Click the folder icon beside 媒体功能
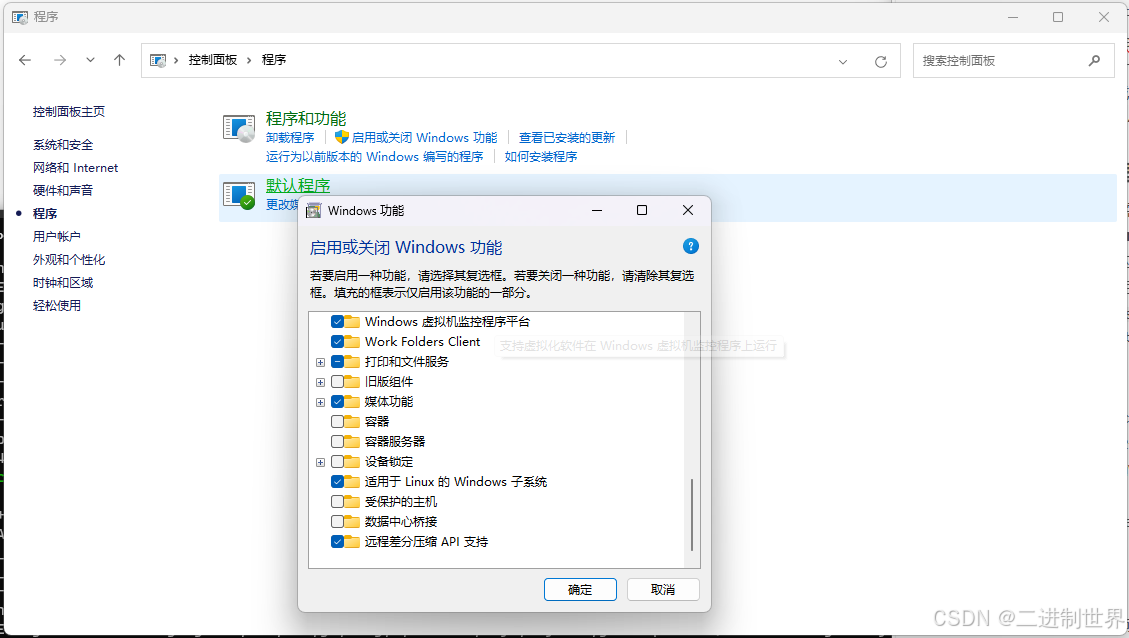Viewport: 1129px width, 638px height. (x=352, y=402)
